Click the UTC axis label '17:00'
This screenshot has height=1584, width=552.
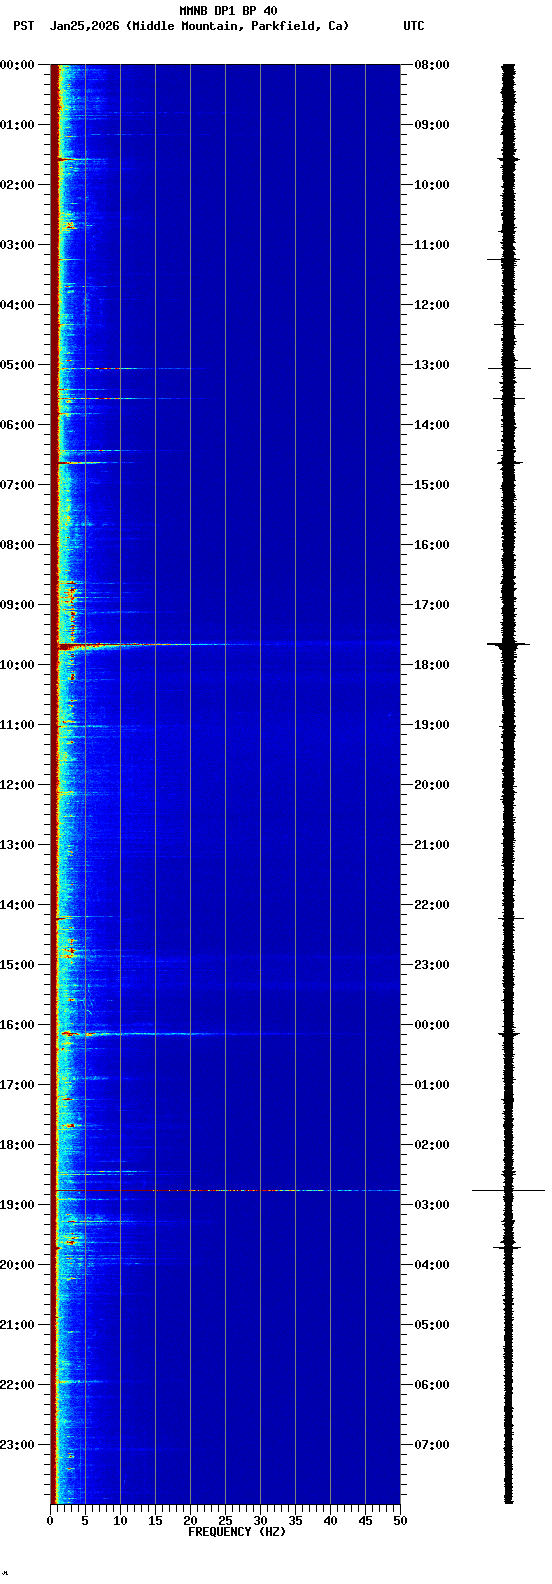[x=432, y=605]
